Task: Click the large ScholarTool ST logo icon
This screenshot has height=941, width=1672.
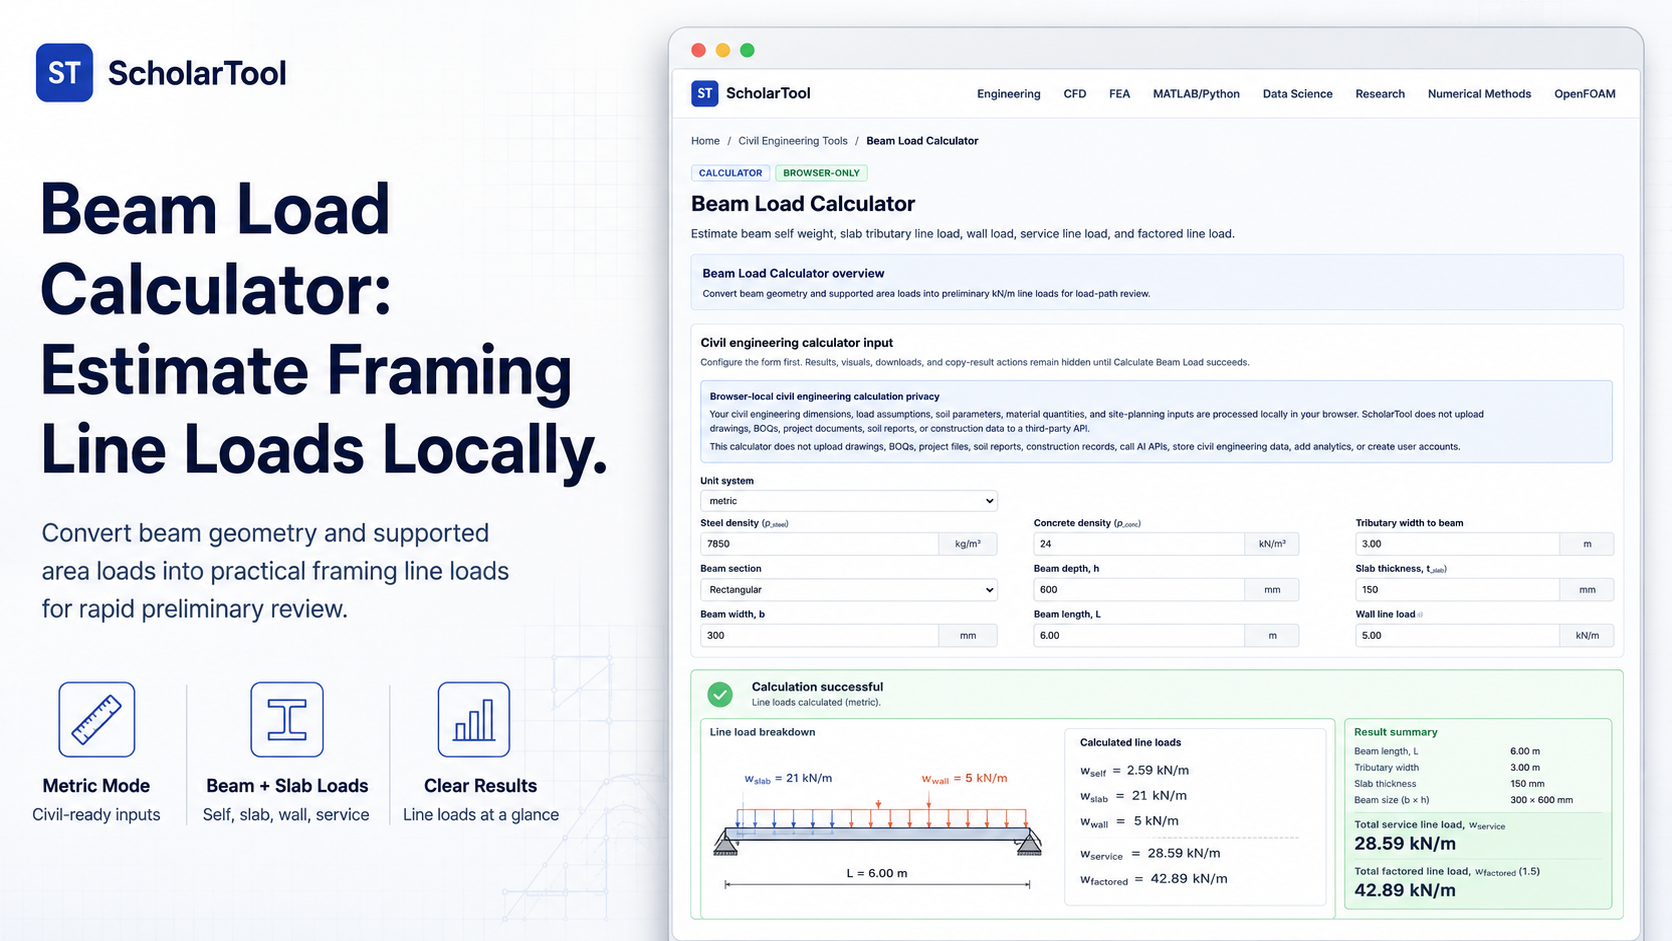Action: click(x=64, y=72)
